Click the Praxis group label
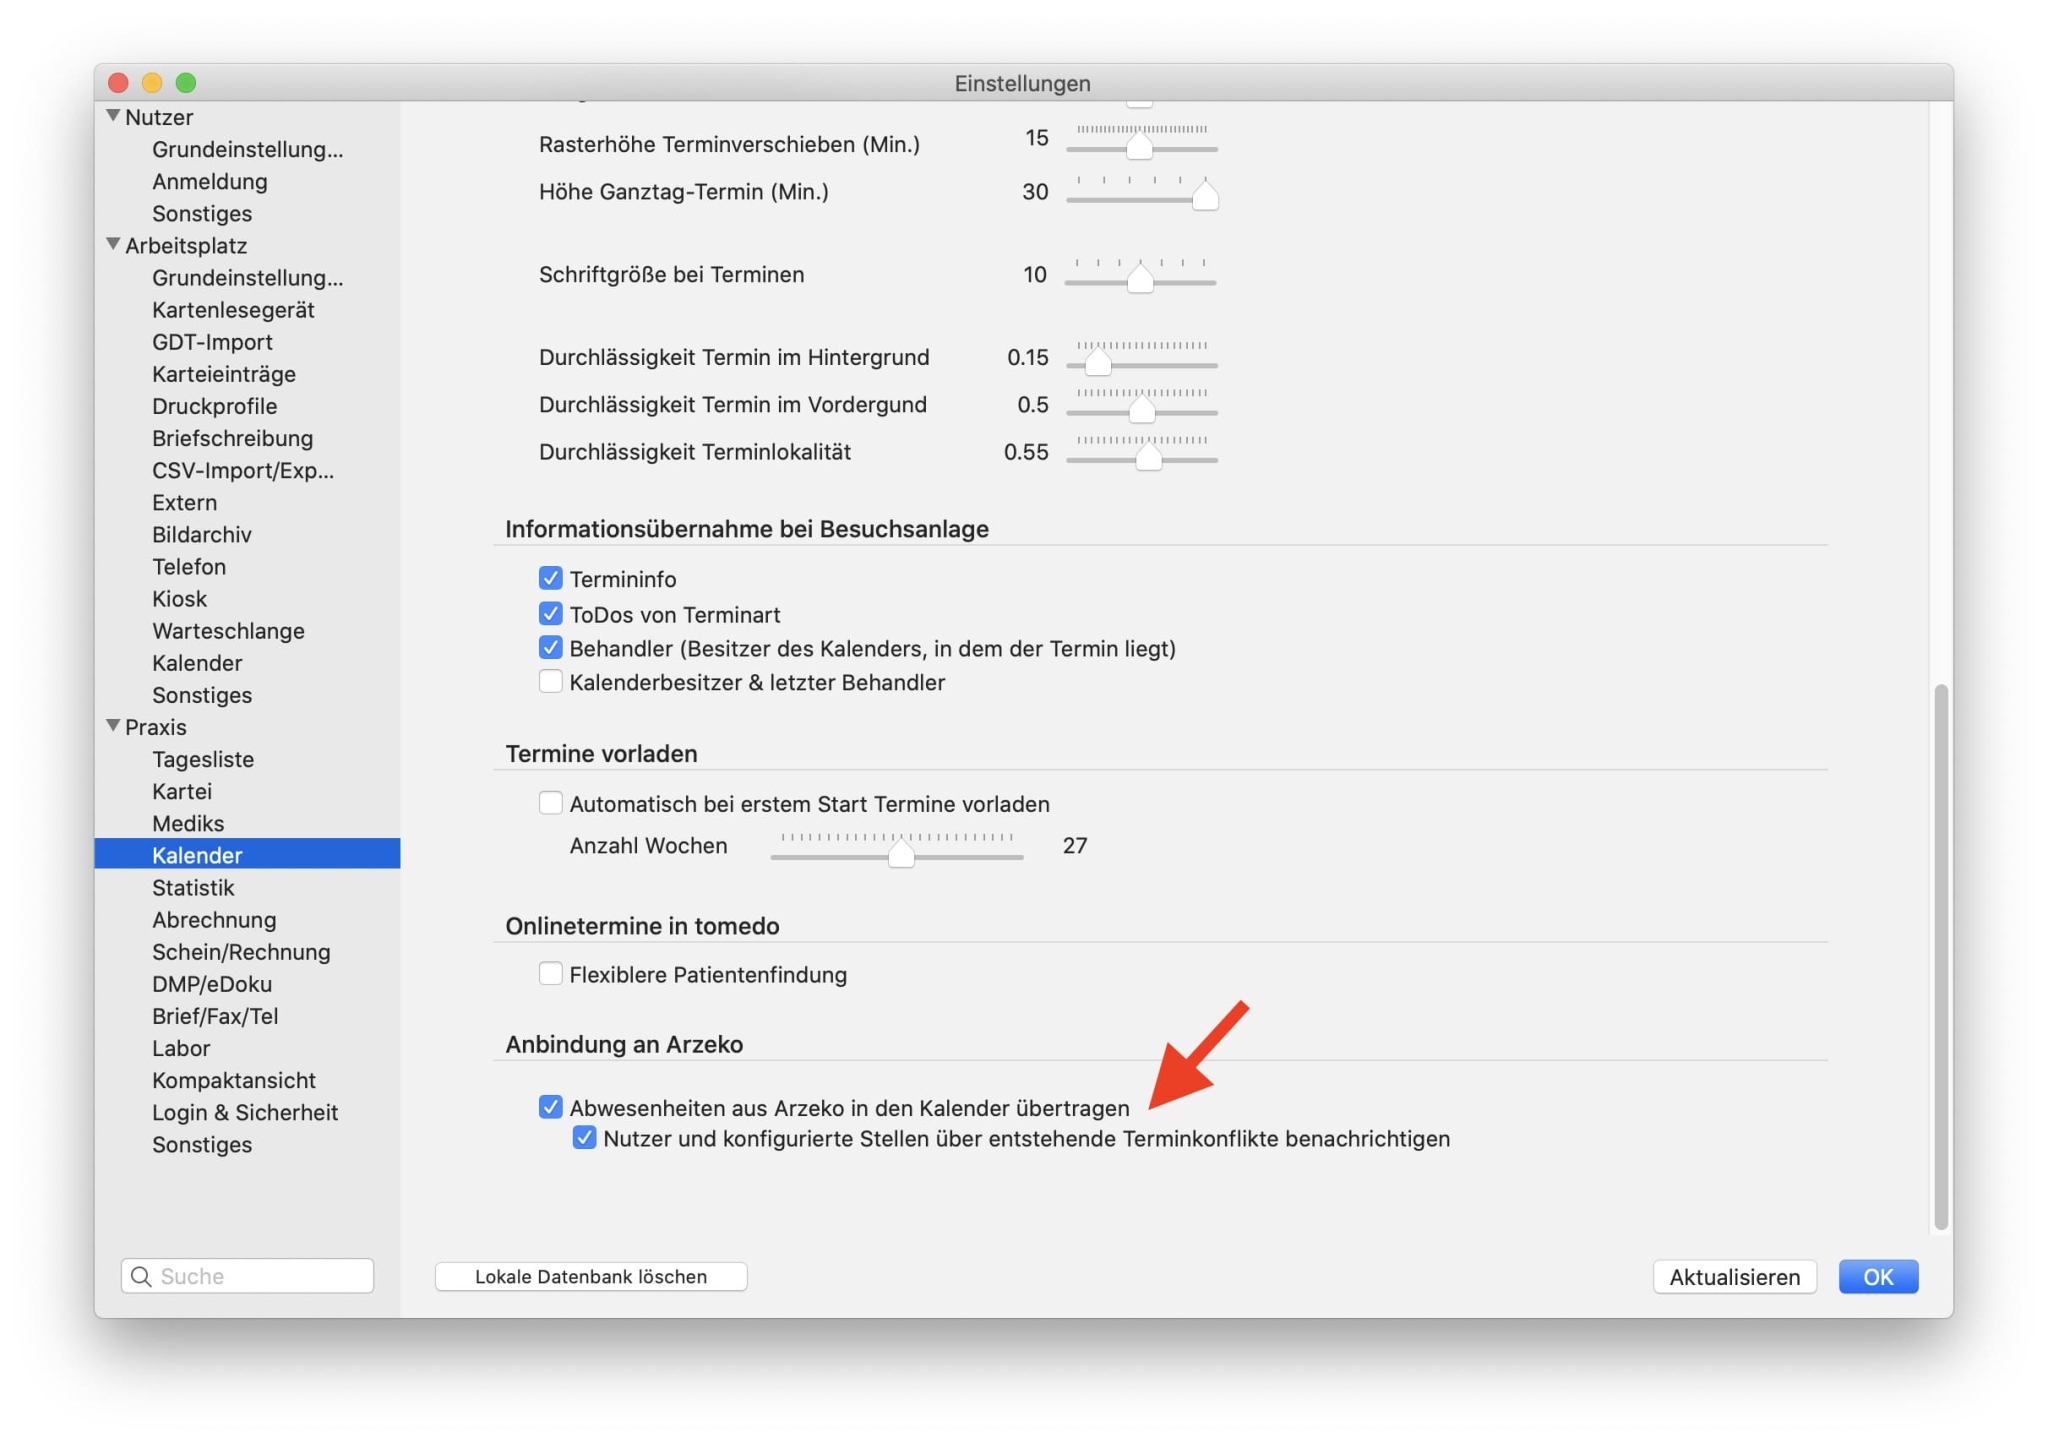This screenshot has height=1443, width=2048. point(156,726)
